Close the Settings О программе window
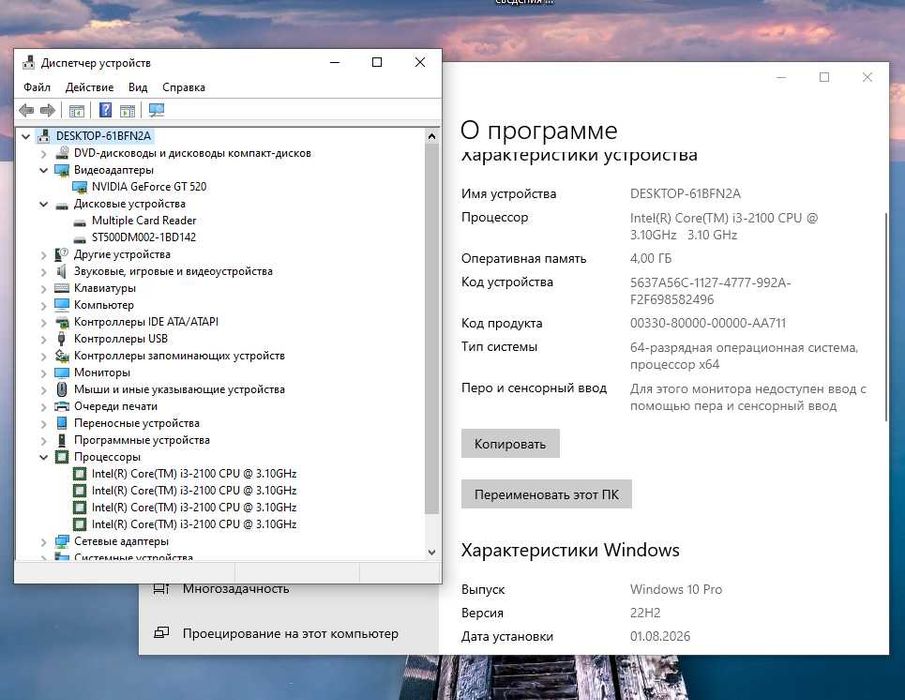The width and height of the screenshot is (905, 700). (867, 77)
